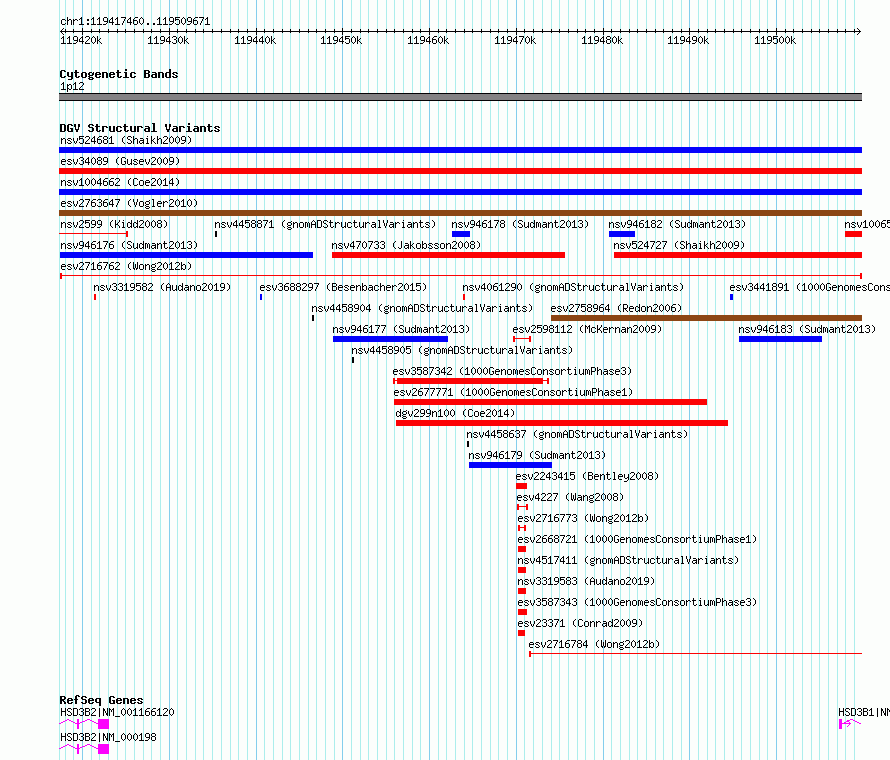The width and height of the screenshot is (890, 760).
Task: Click the nsv946182 (Sudmant2013) label
Action: (x=677, y=224)
